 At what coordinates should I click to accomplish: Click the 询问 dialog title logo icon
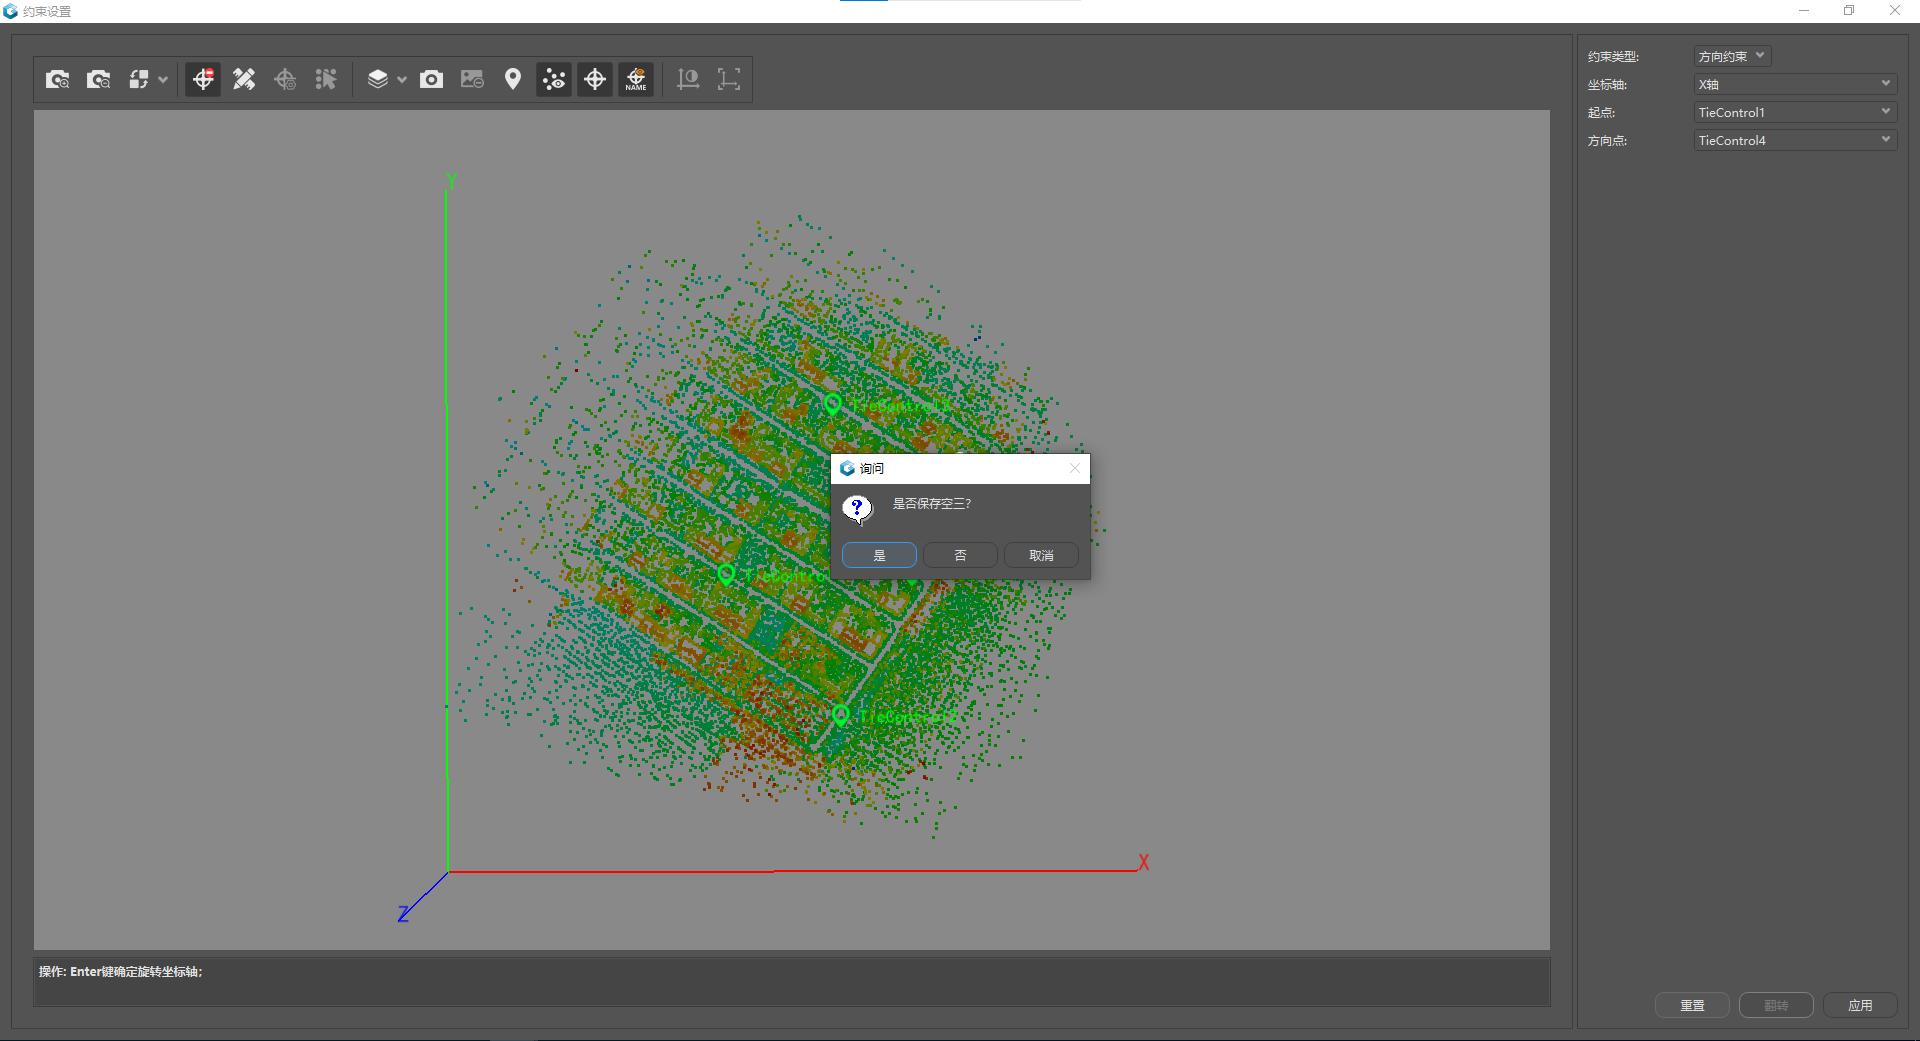tap(847, 468)
